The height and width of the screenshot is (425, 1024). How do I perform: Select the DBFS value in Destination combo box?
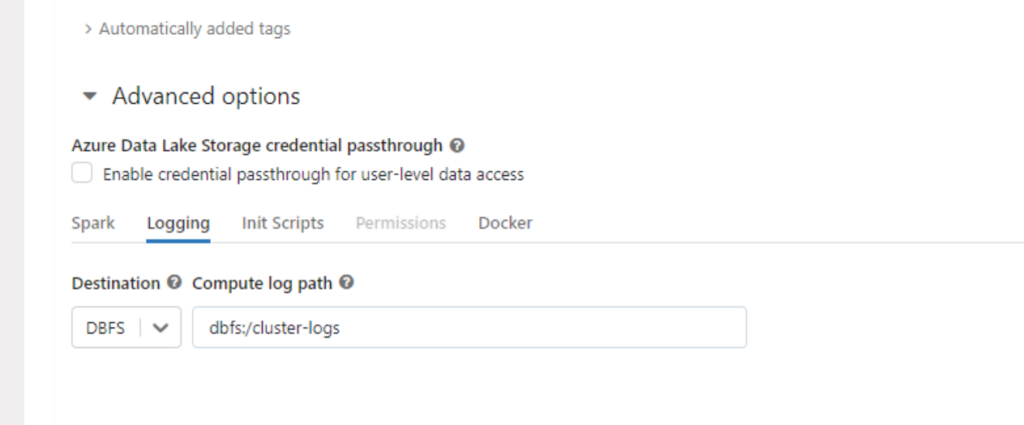[105, 328]
